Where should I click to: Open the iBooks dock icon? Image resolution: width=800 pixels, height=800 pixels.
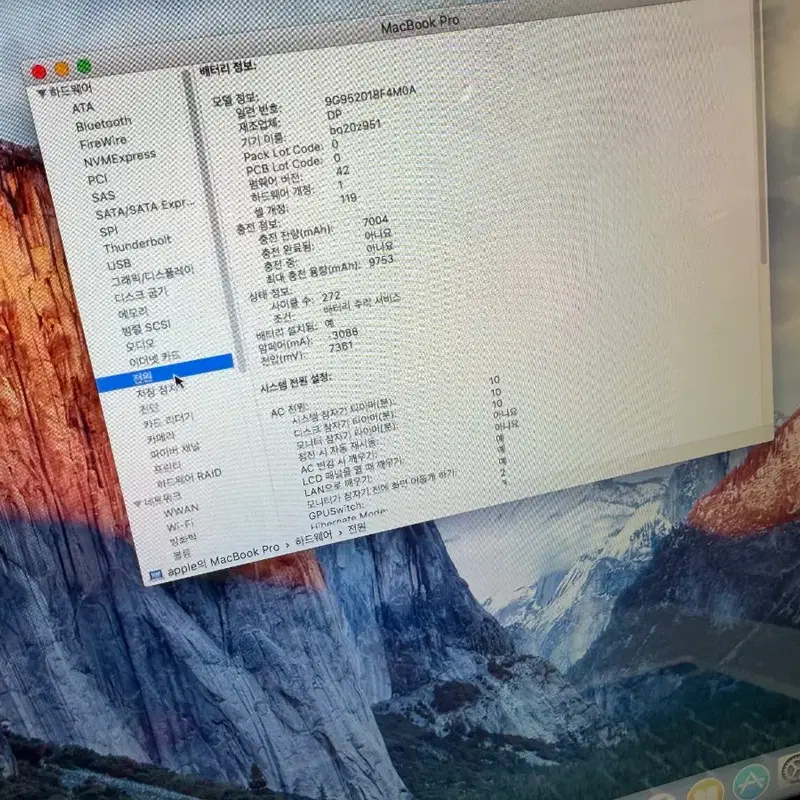pyautogui.click(x=704, y=790)
